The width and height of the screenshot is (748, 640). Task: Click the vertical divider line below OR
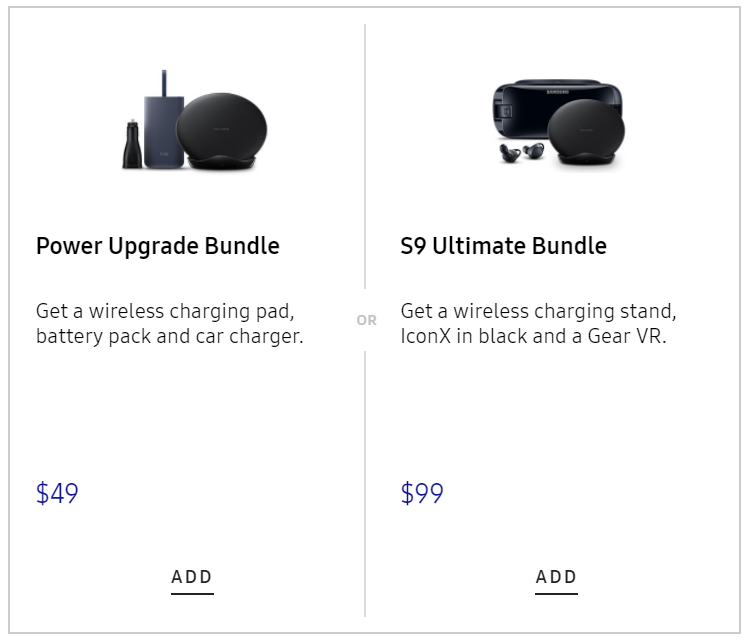(365, 480)
